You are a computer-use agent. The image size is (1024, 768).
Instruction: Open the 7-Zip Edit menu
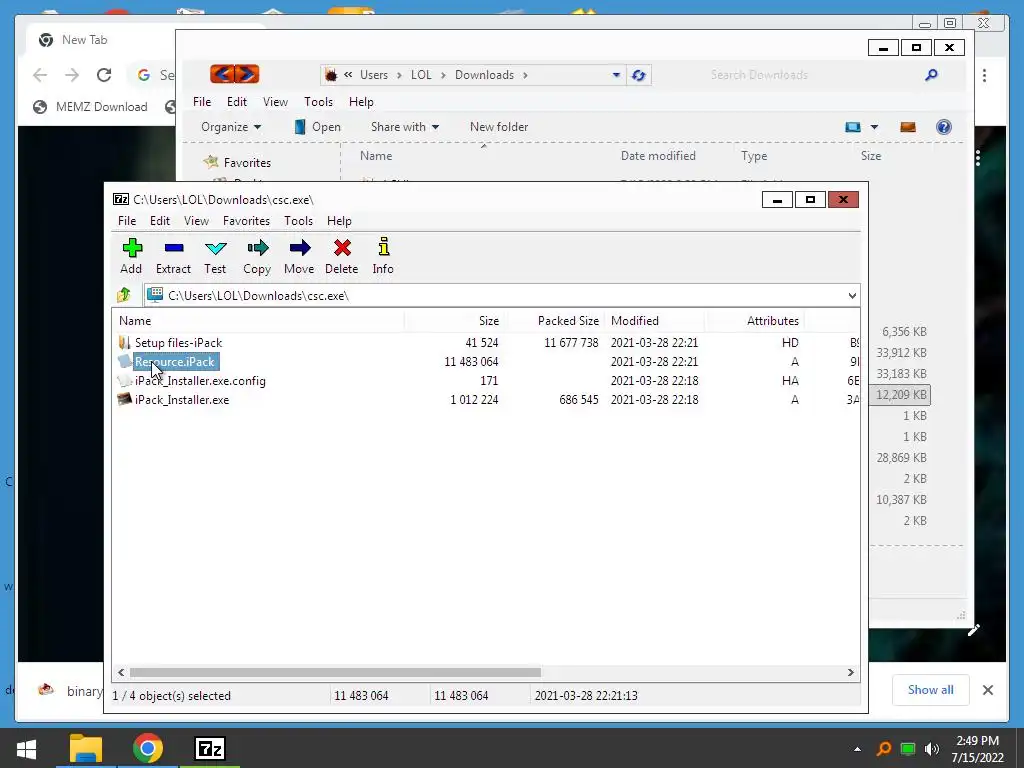pyautogui.click(x=159, y=221)
